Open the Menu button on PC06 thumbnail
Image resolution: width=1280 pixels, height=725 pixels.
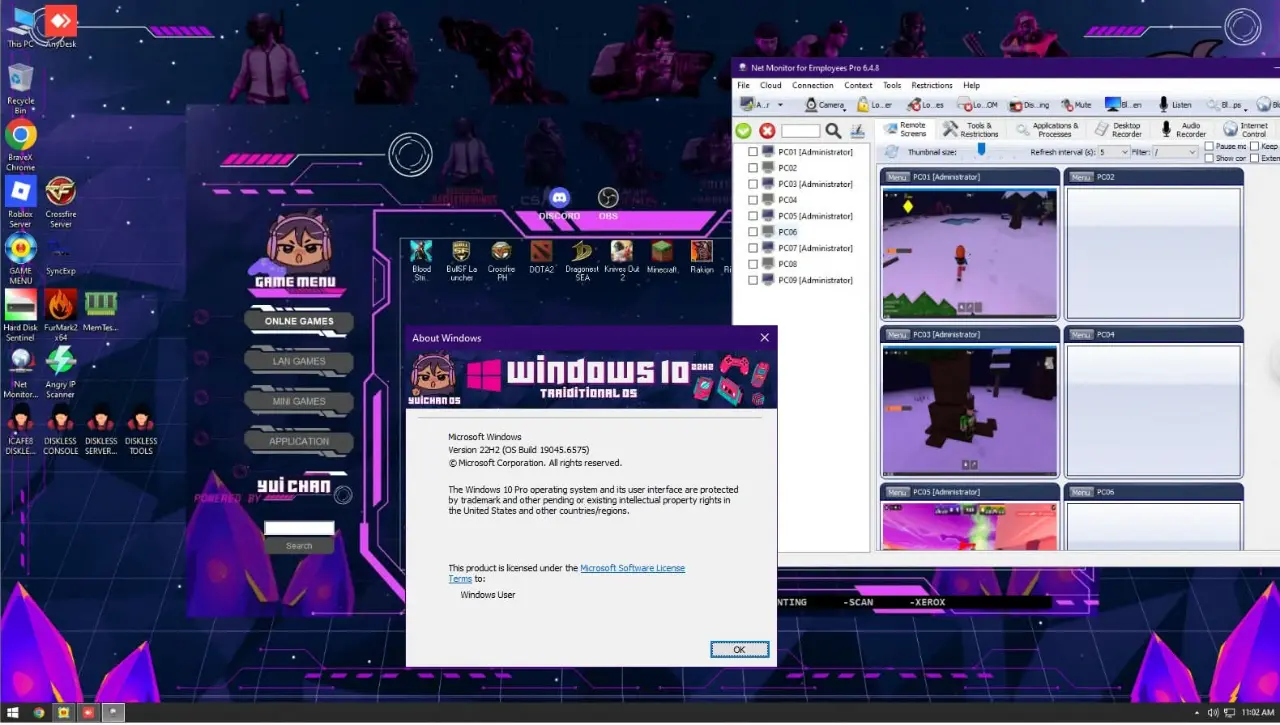1081,492
